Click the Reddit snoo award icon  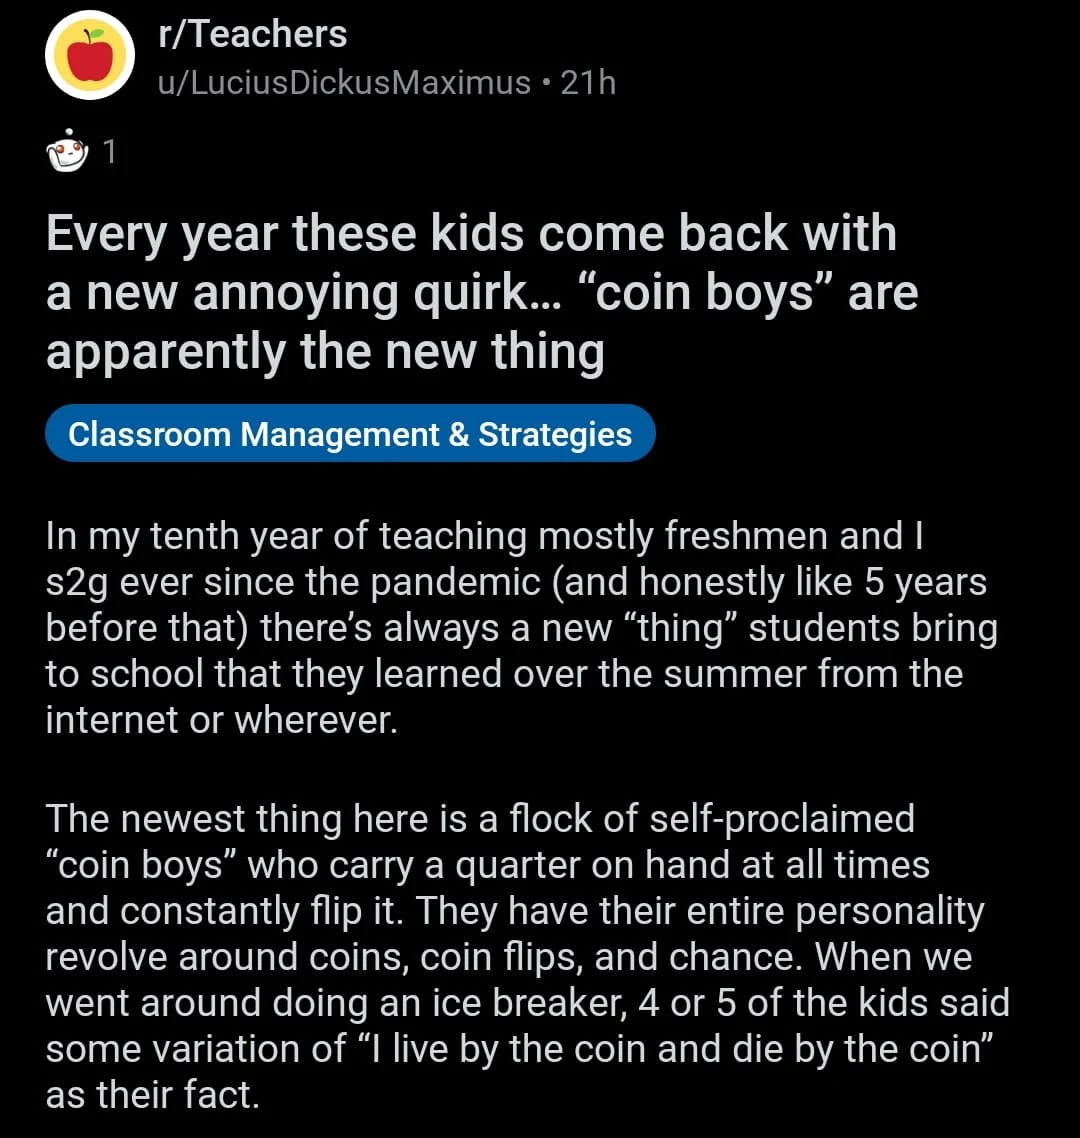[x=68, y=152]
